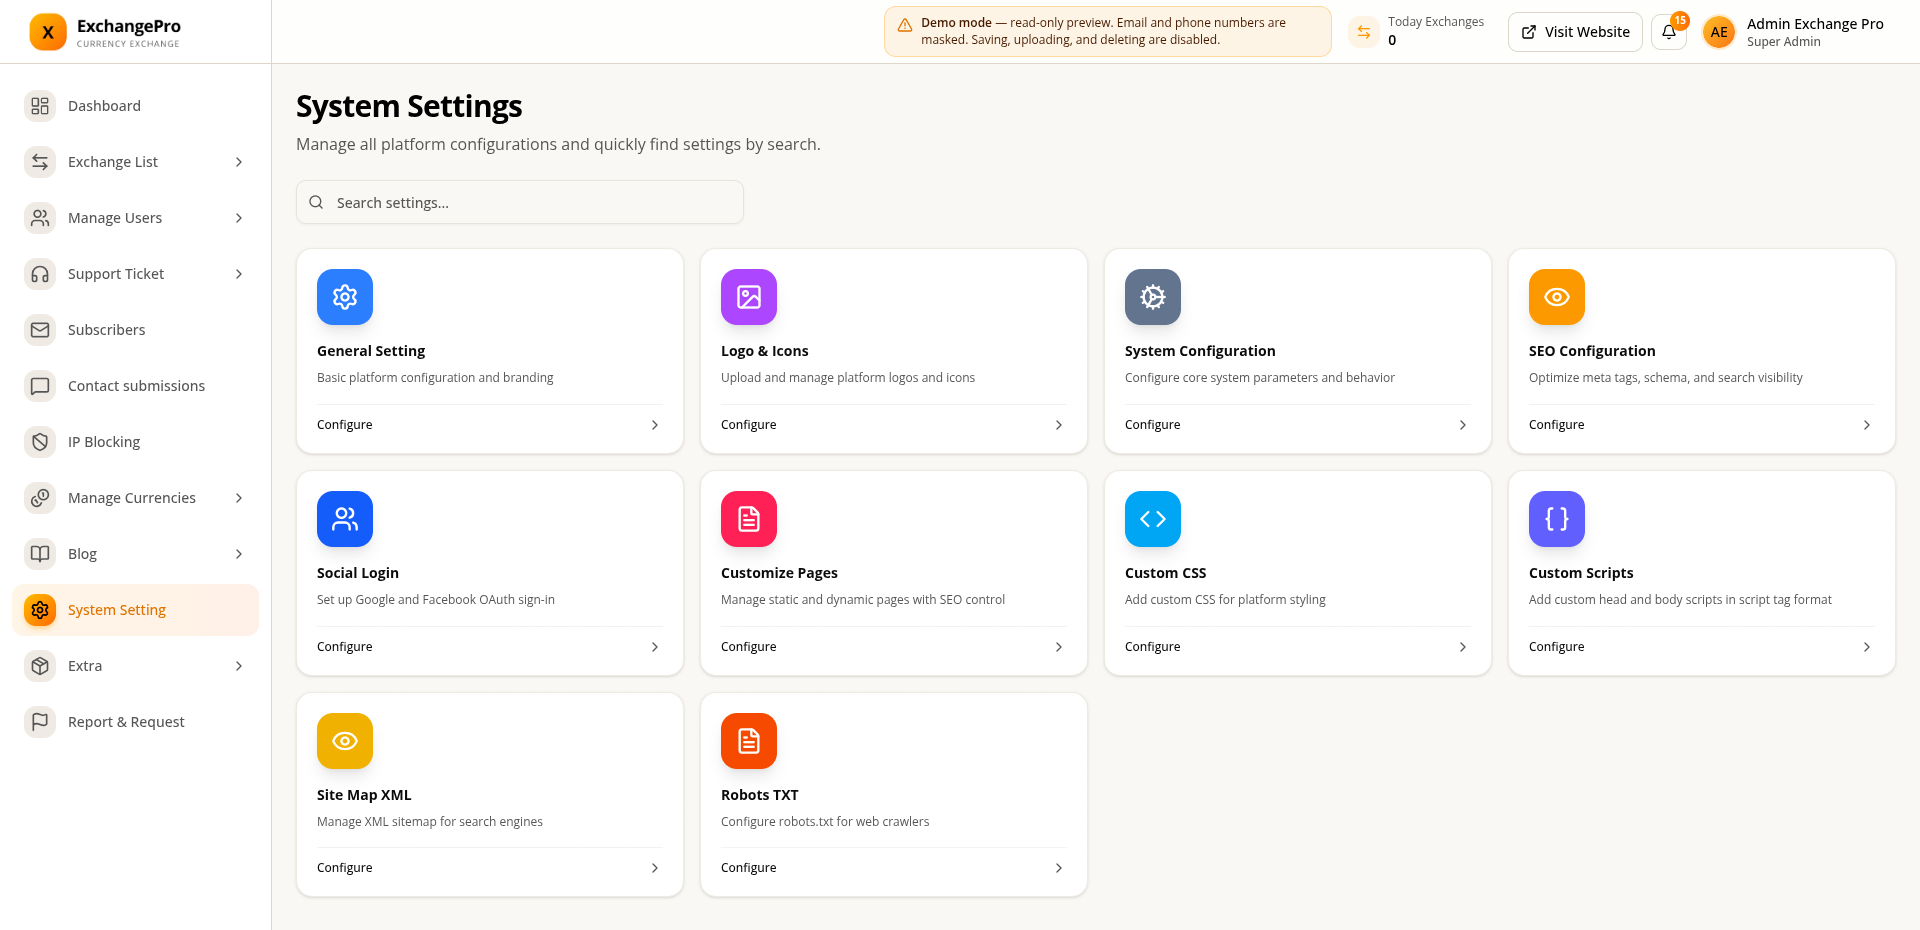Configure Social Login
Image resolution: width=1920 pixels, height=930 pixels.
pos(489,647)
